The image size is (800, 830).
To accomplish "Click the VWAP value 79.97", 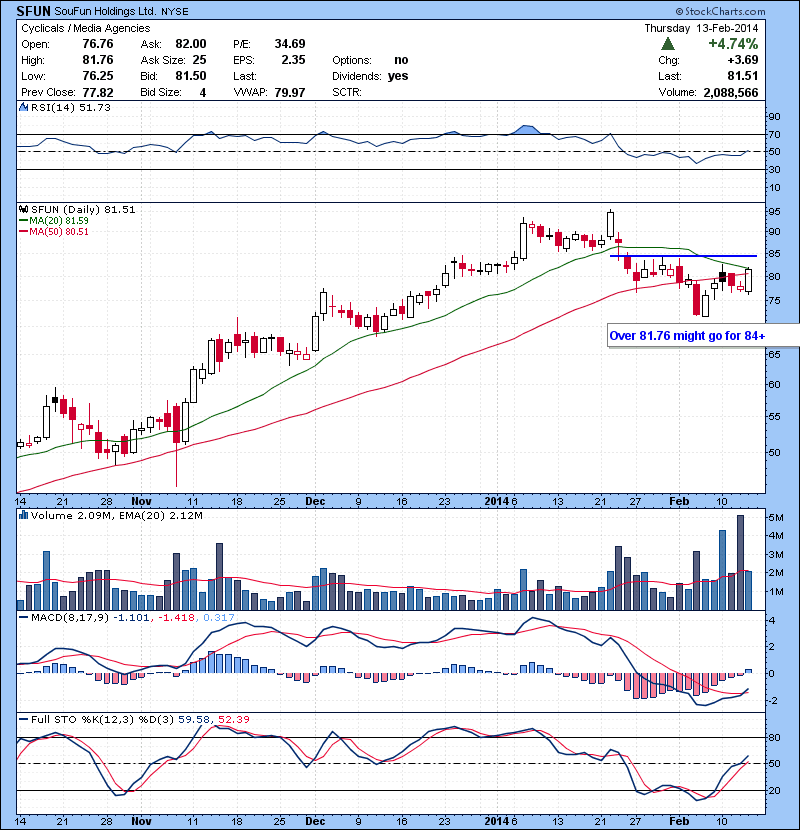I will pos(290,93).
